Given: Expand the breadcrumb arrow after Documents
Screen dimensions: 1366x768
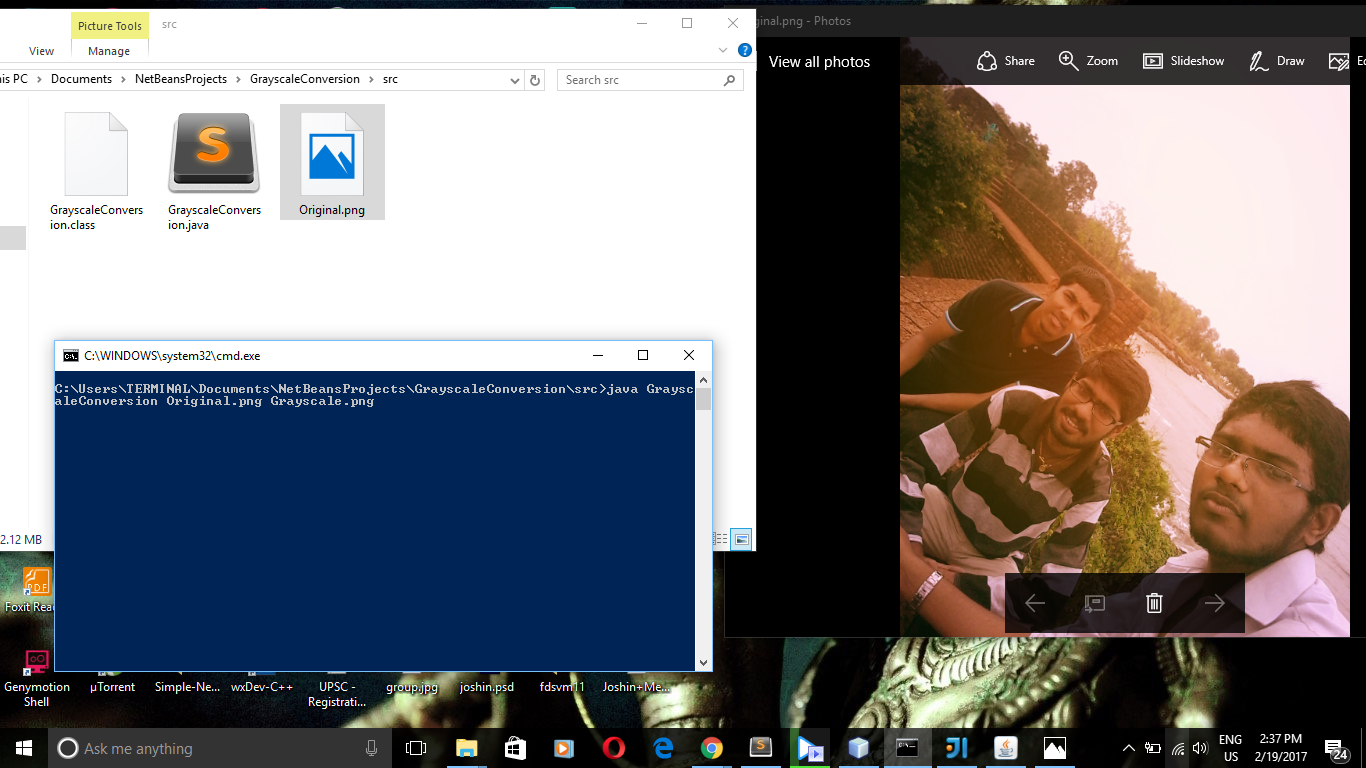Looking at the screenshot, I should (x=124, y=79).
